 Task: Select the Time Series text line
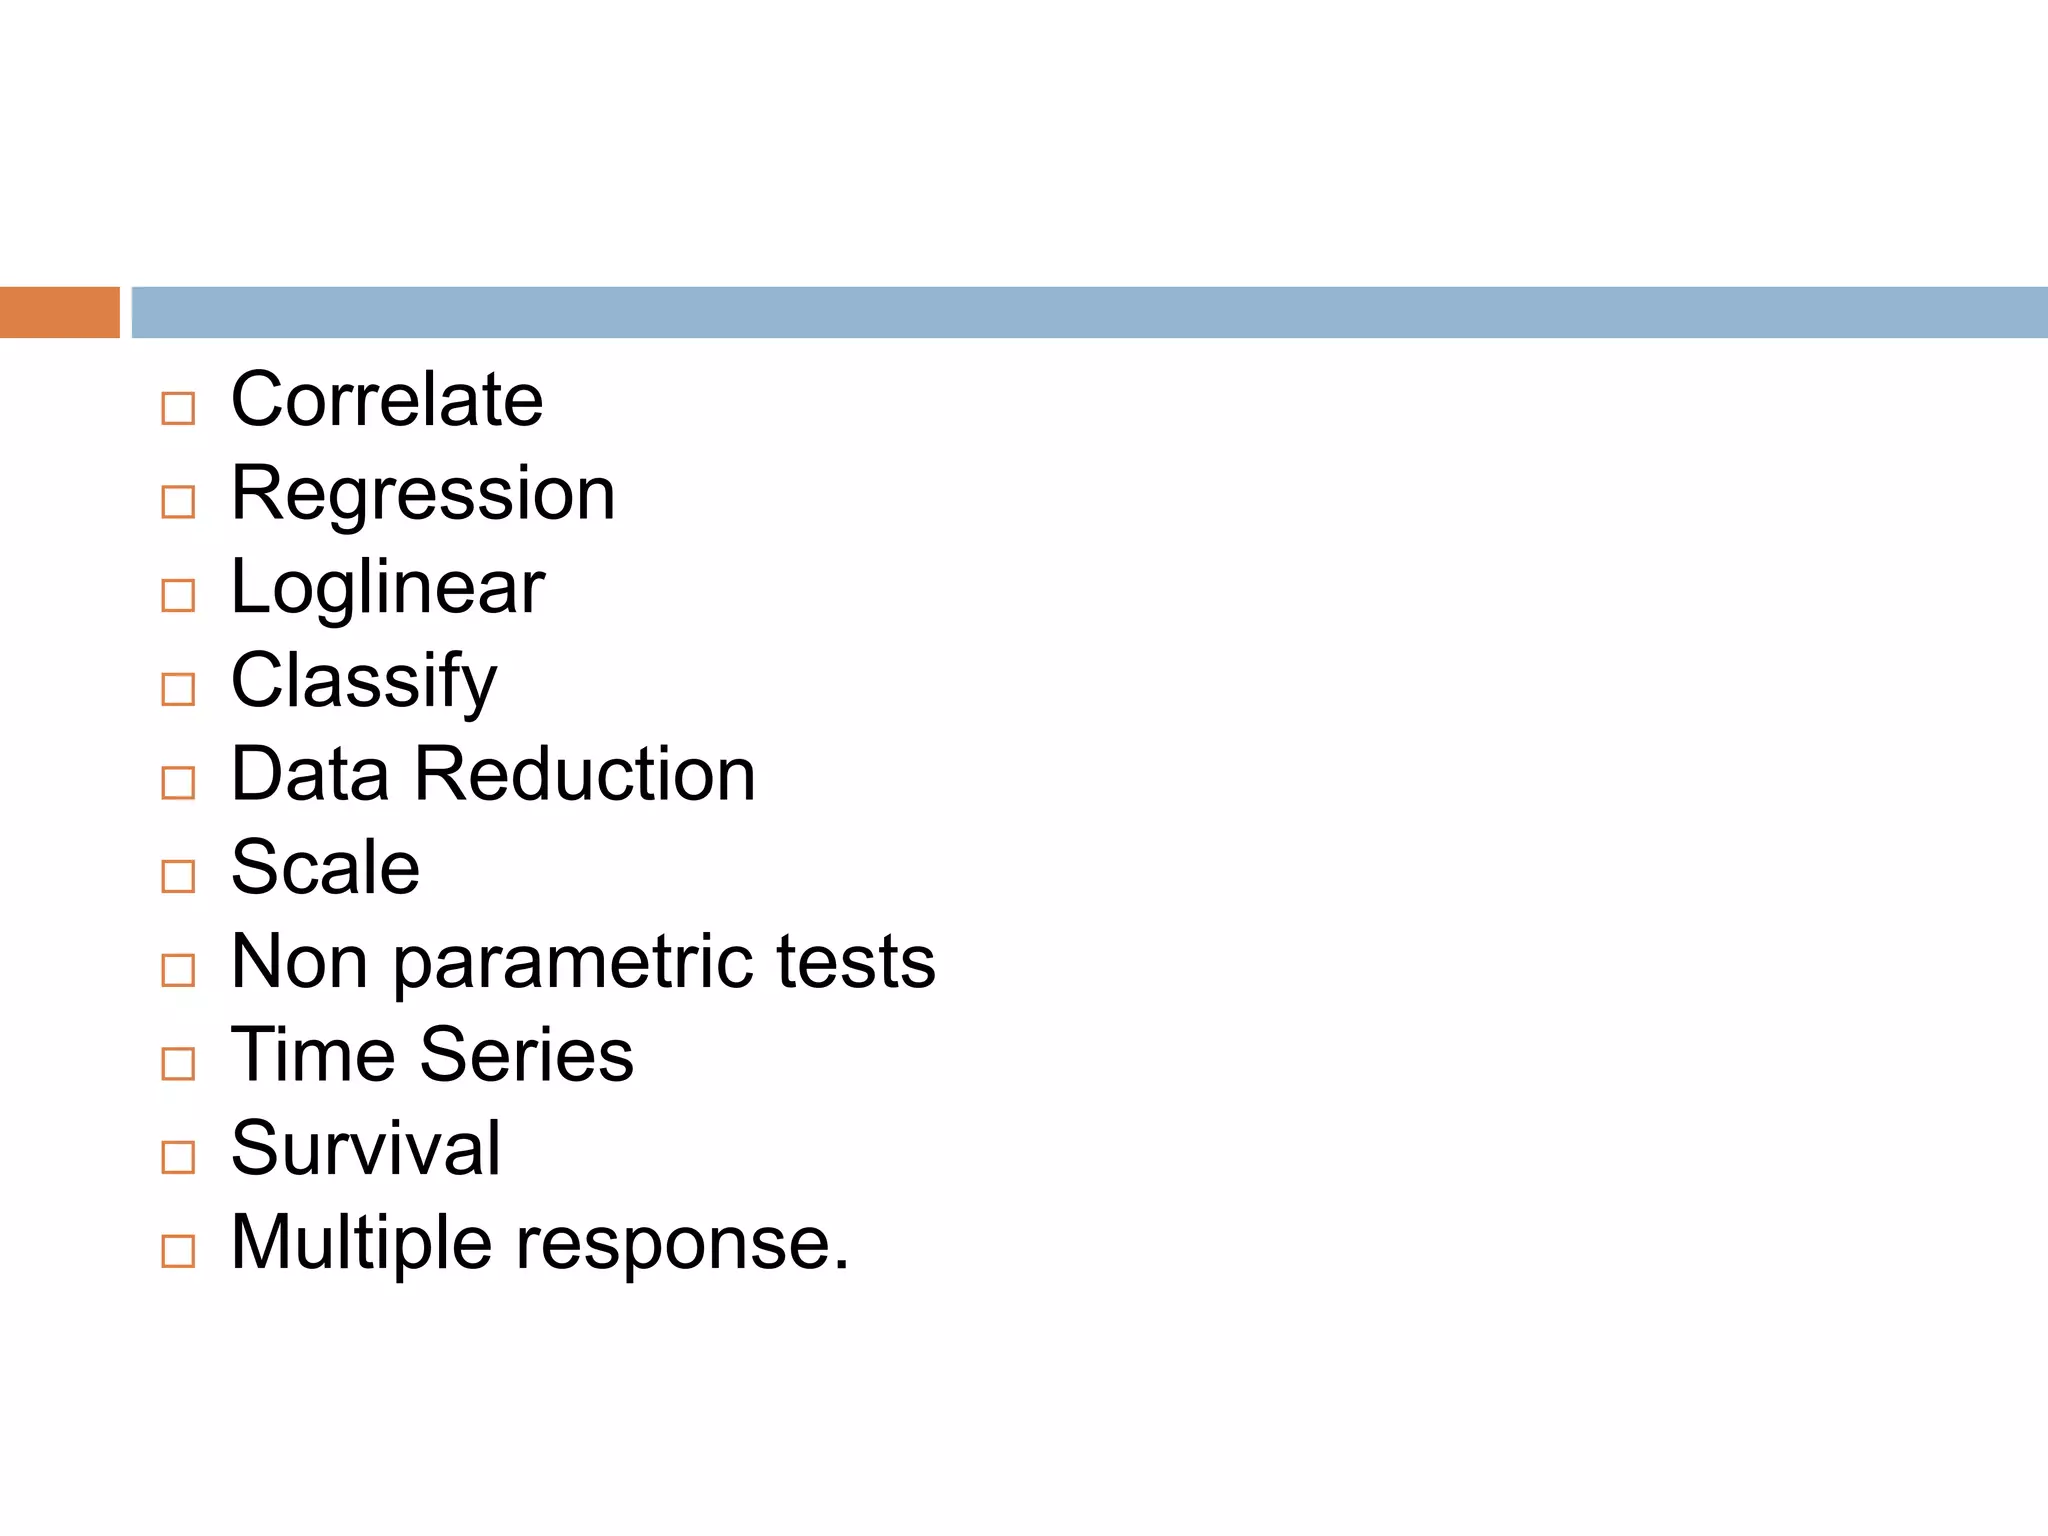[x=432, y=1055]
